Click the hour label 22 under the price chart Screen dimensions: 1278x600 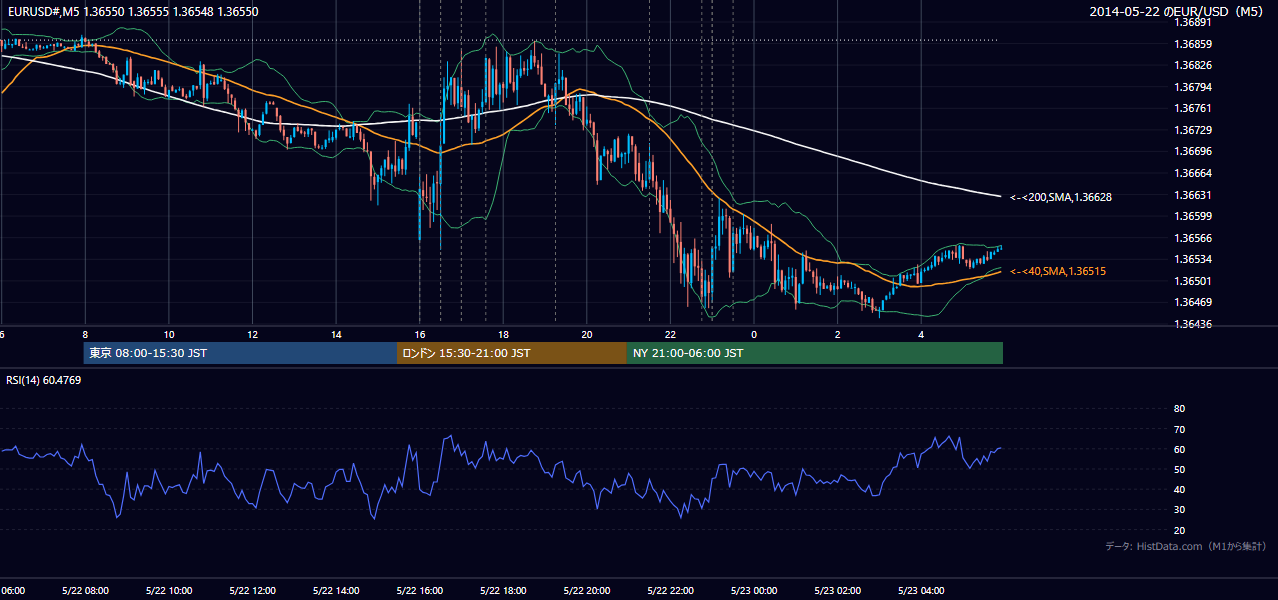tap(670, 334)
